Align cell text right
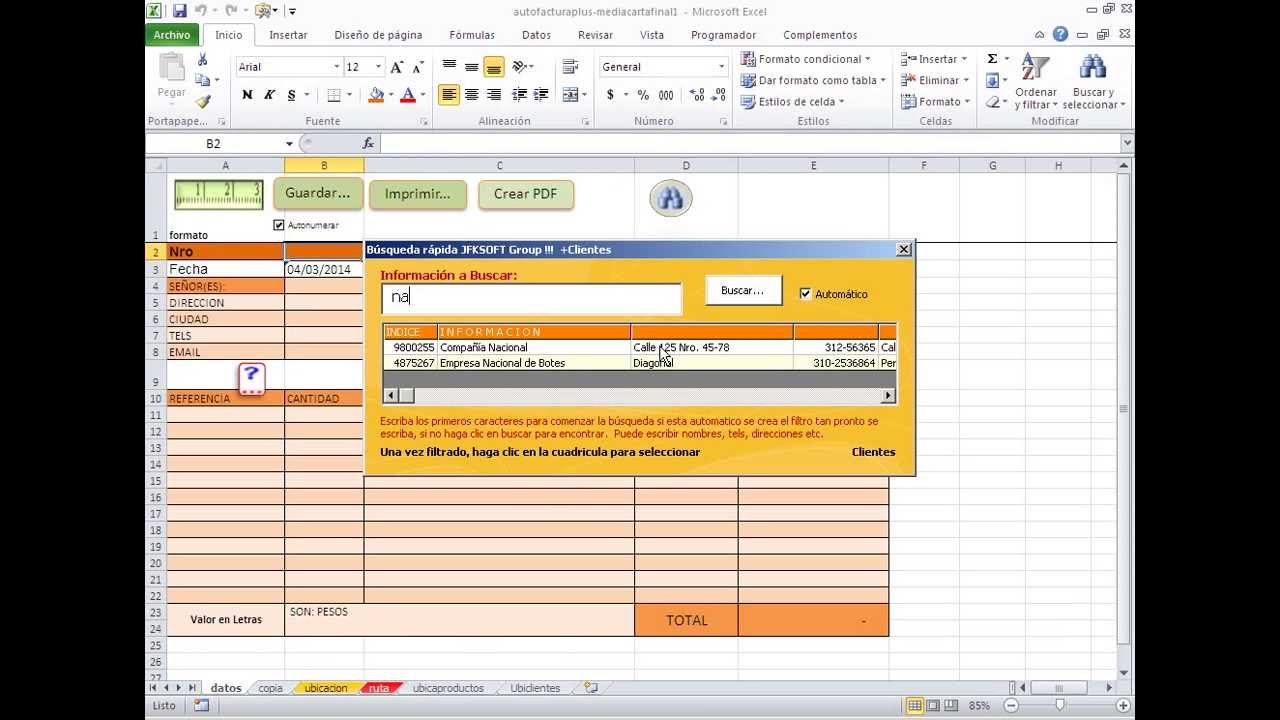Viewport: 1280px width, 720px height. [x=493, y=95]
